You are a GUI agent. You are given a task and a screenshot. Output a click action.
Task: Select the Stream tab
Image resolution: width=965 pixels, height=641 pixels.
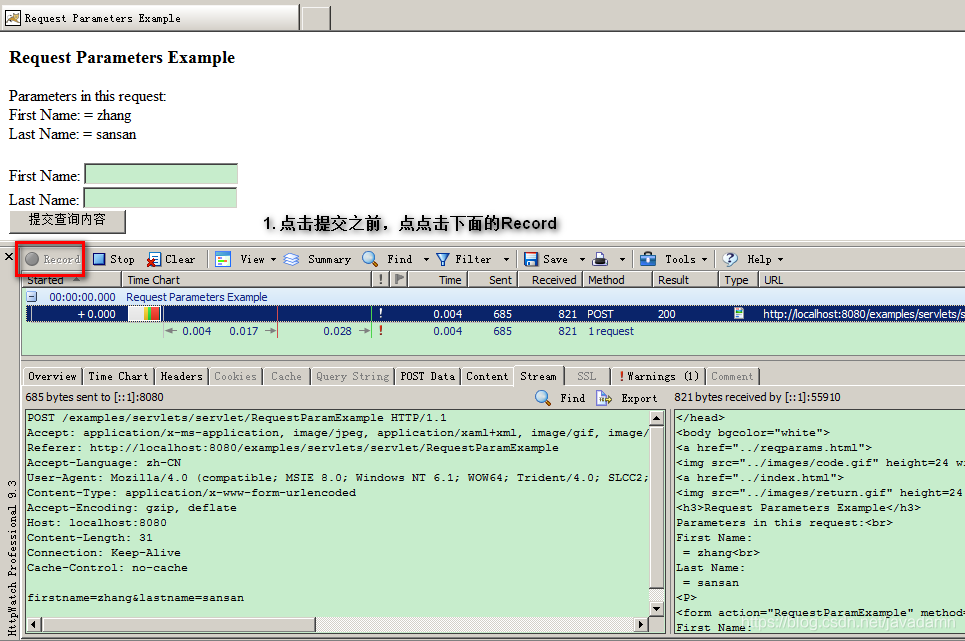538,376
